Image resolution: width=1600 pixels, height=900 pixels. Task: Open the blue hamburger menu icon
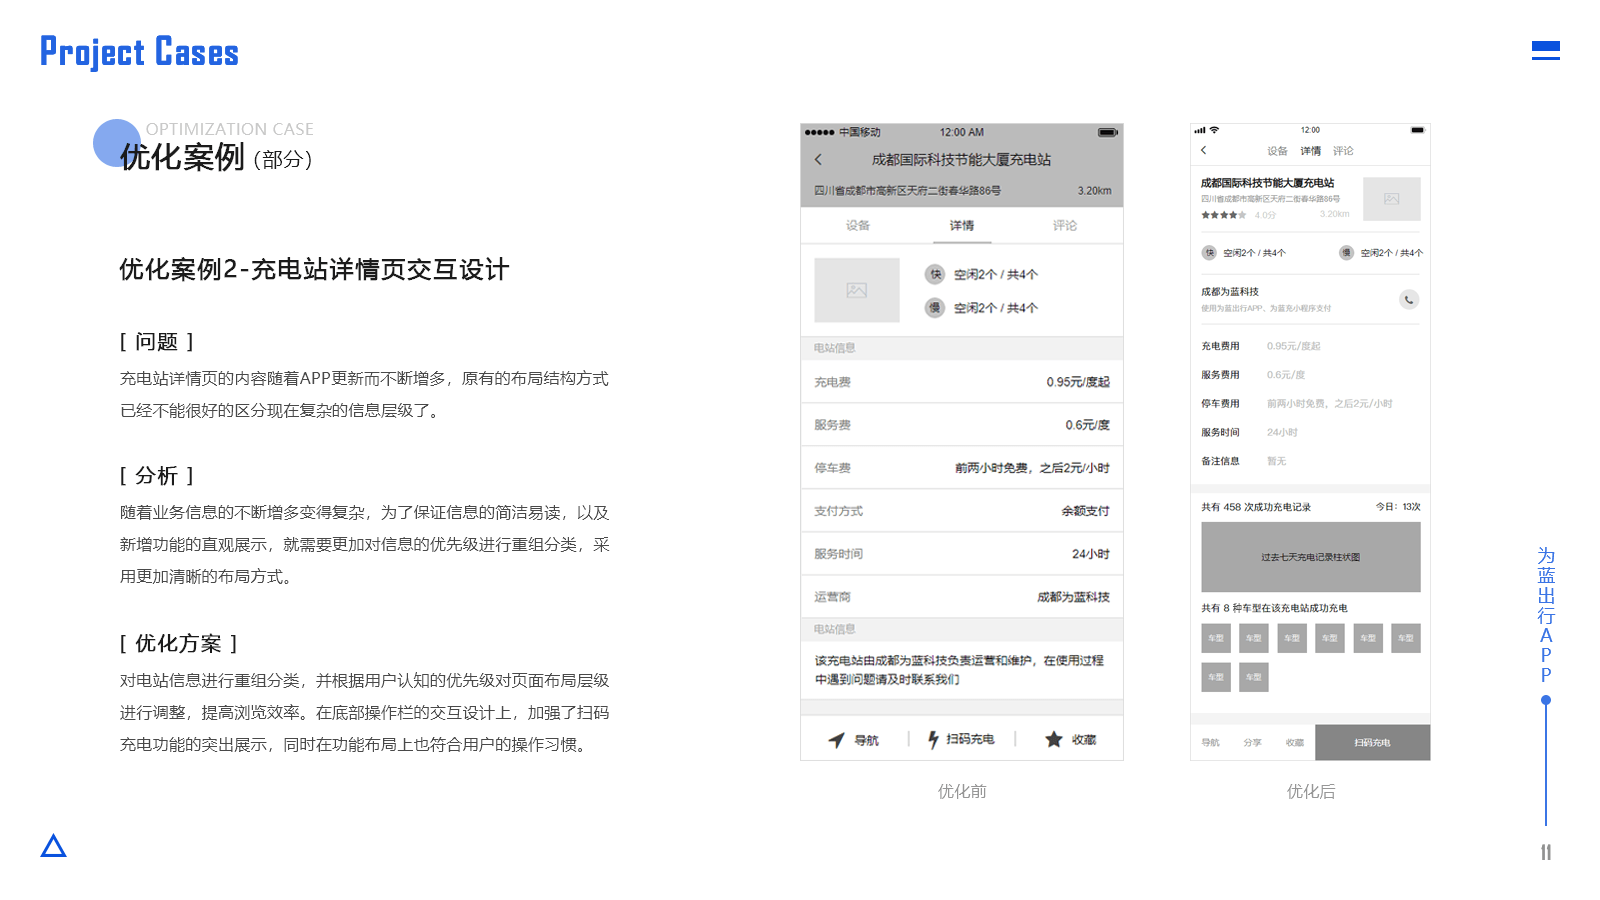[x=1545, y=50]
